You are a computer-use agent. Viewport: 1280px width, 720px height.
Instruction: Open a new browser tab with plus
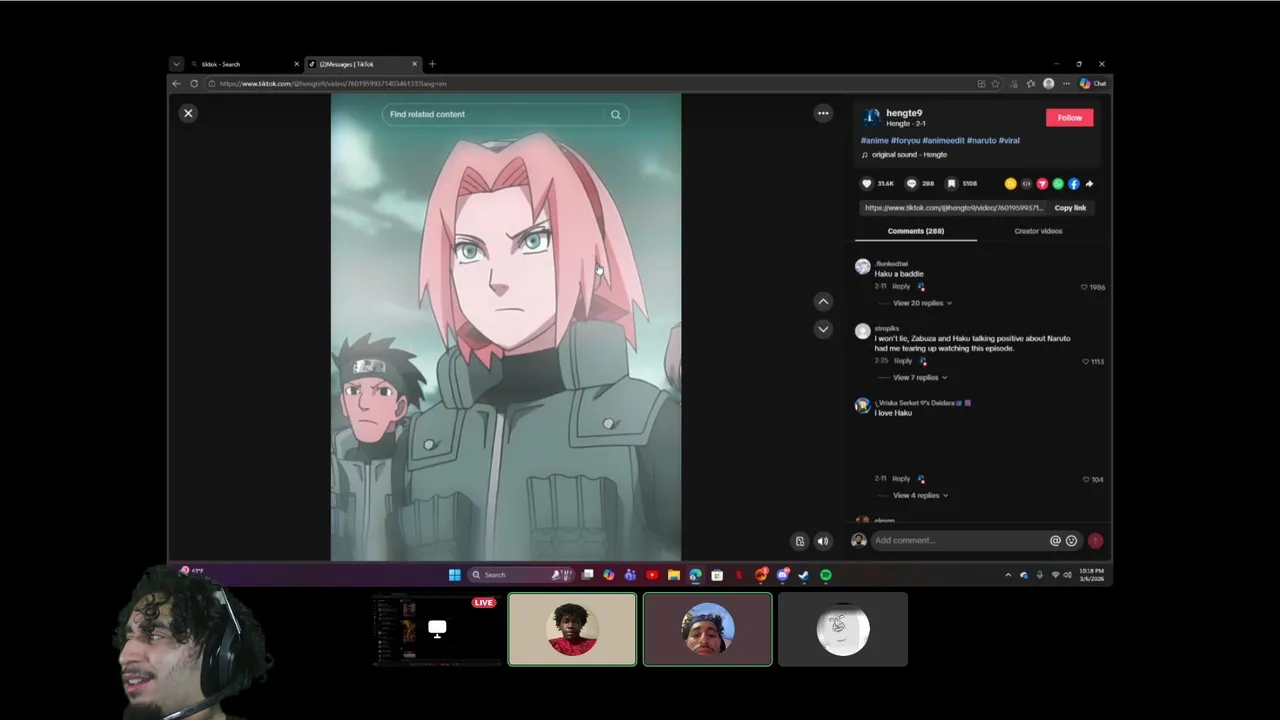pos(432,64)
